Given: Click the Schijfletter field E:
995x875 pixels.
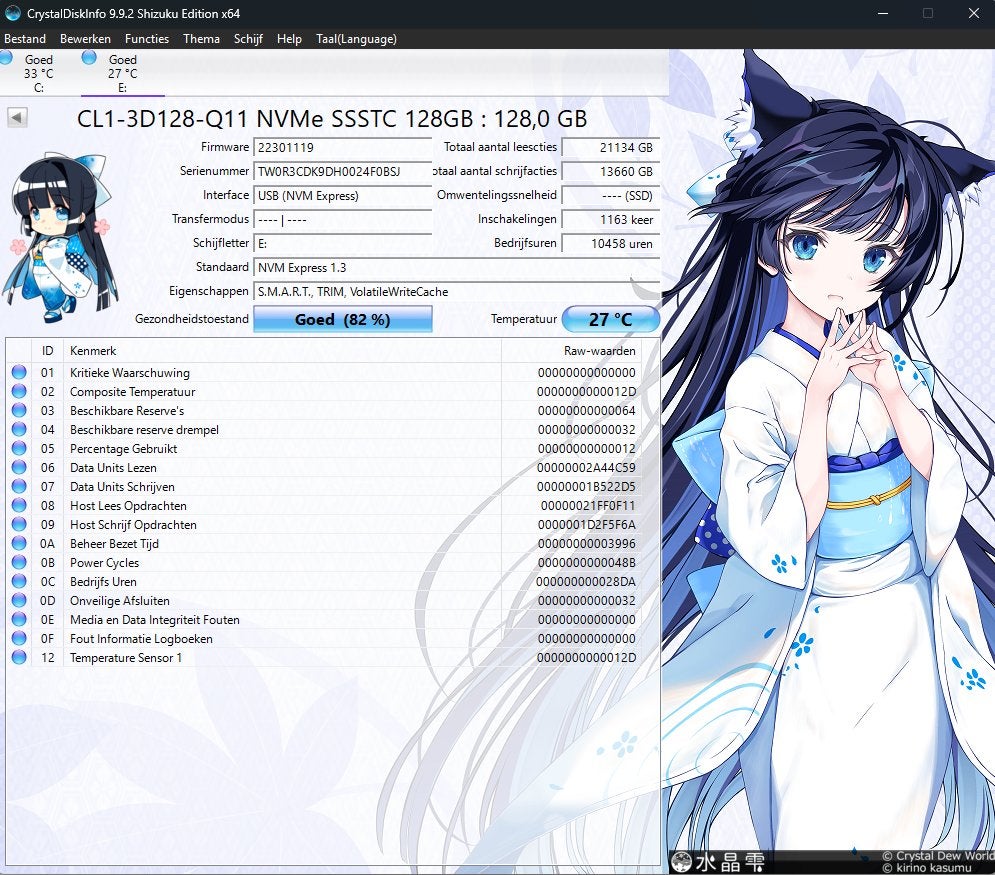Looking at the screenshot, I should point(343,244).
